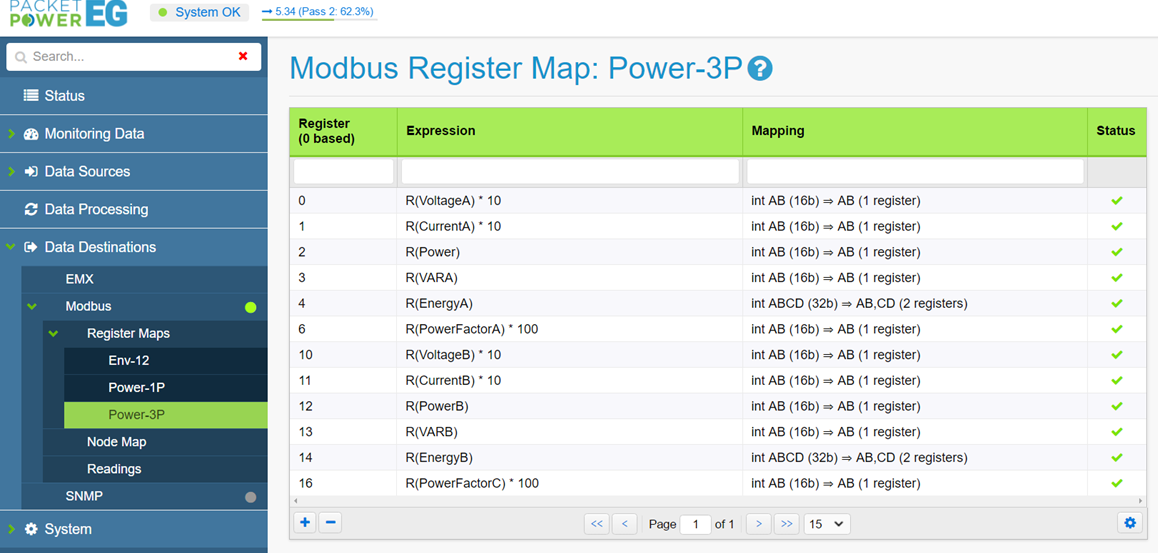This screenshot has width=1158, height=553.
Task: Click the Expression column filter field
Action: (x=569, y=171)
